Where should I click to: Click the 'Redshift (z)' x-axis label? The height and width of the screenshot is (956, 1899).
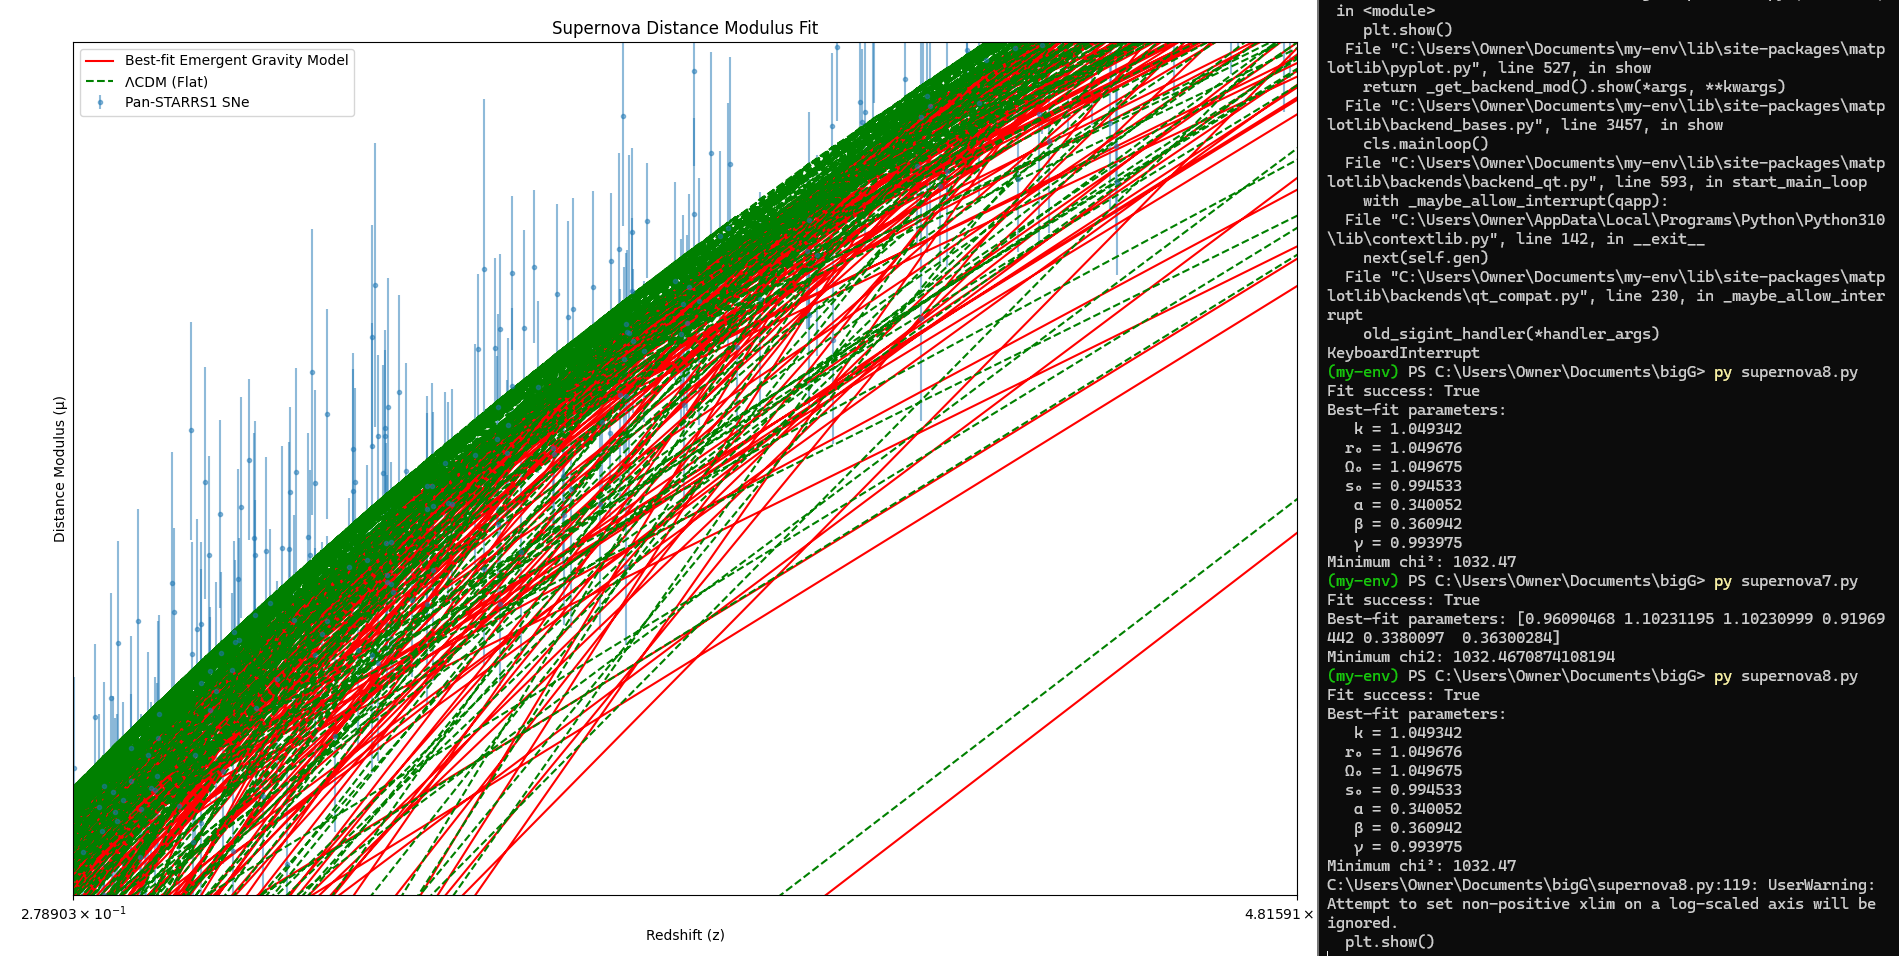coord(685,935)
